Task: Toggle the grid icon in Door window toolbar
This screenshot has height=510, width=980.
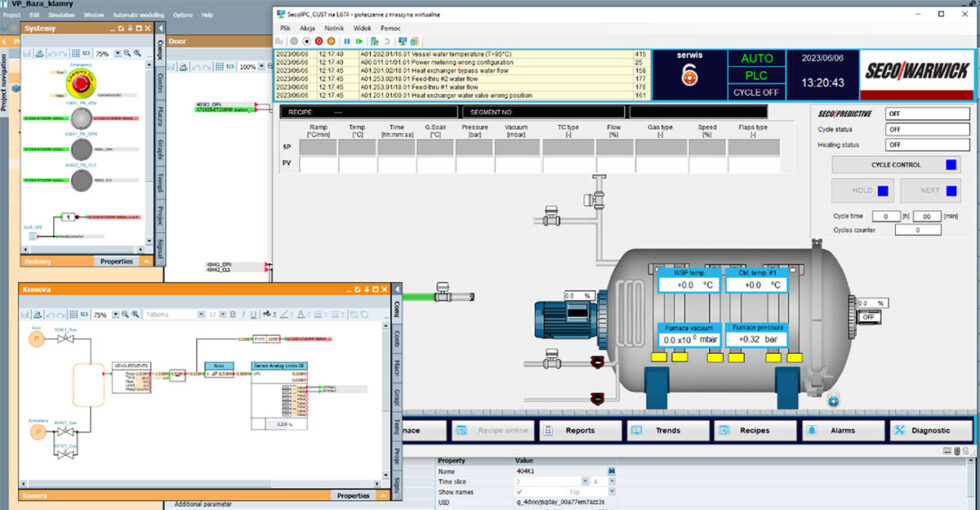Action: tap(219, 66)
